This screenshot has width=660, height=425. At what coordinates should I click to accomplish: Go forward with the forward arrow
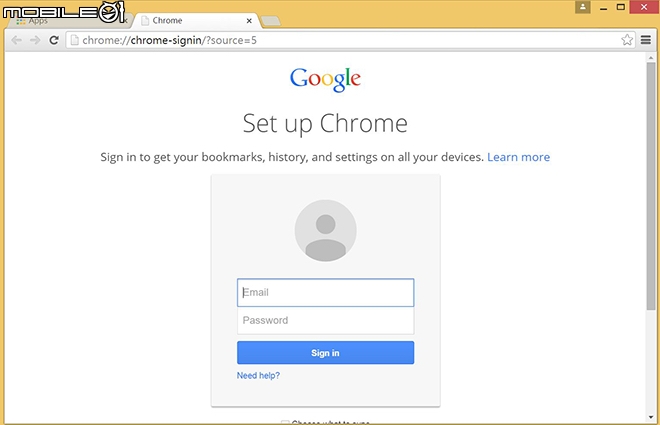[35, 40]
